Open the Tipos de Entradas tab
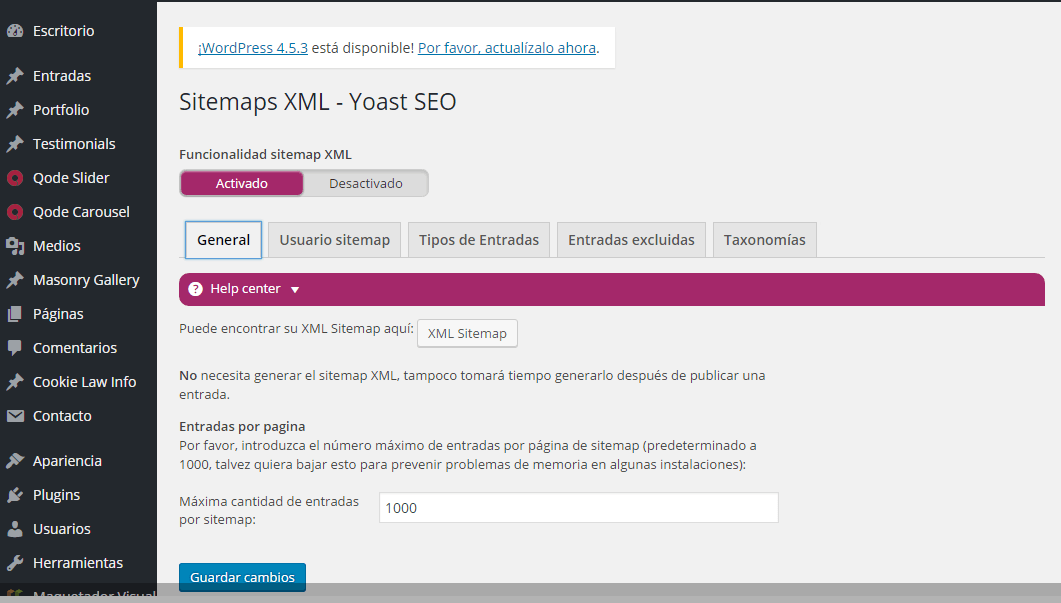1061x603 pixels. point(478,240)
